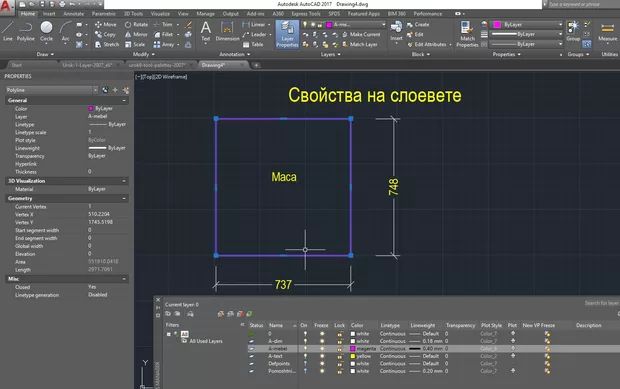Activate the Mirror command

(x=136, y=34)
